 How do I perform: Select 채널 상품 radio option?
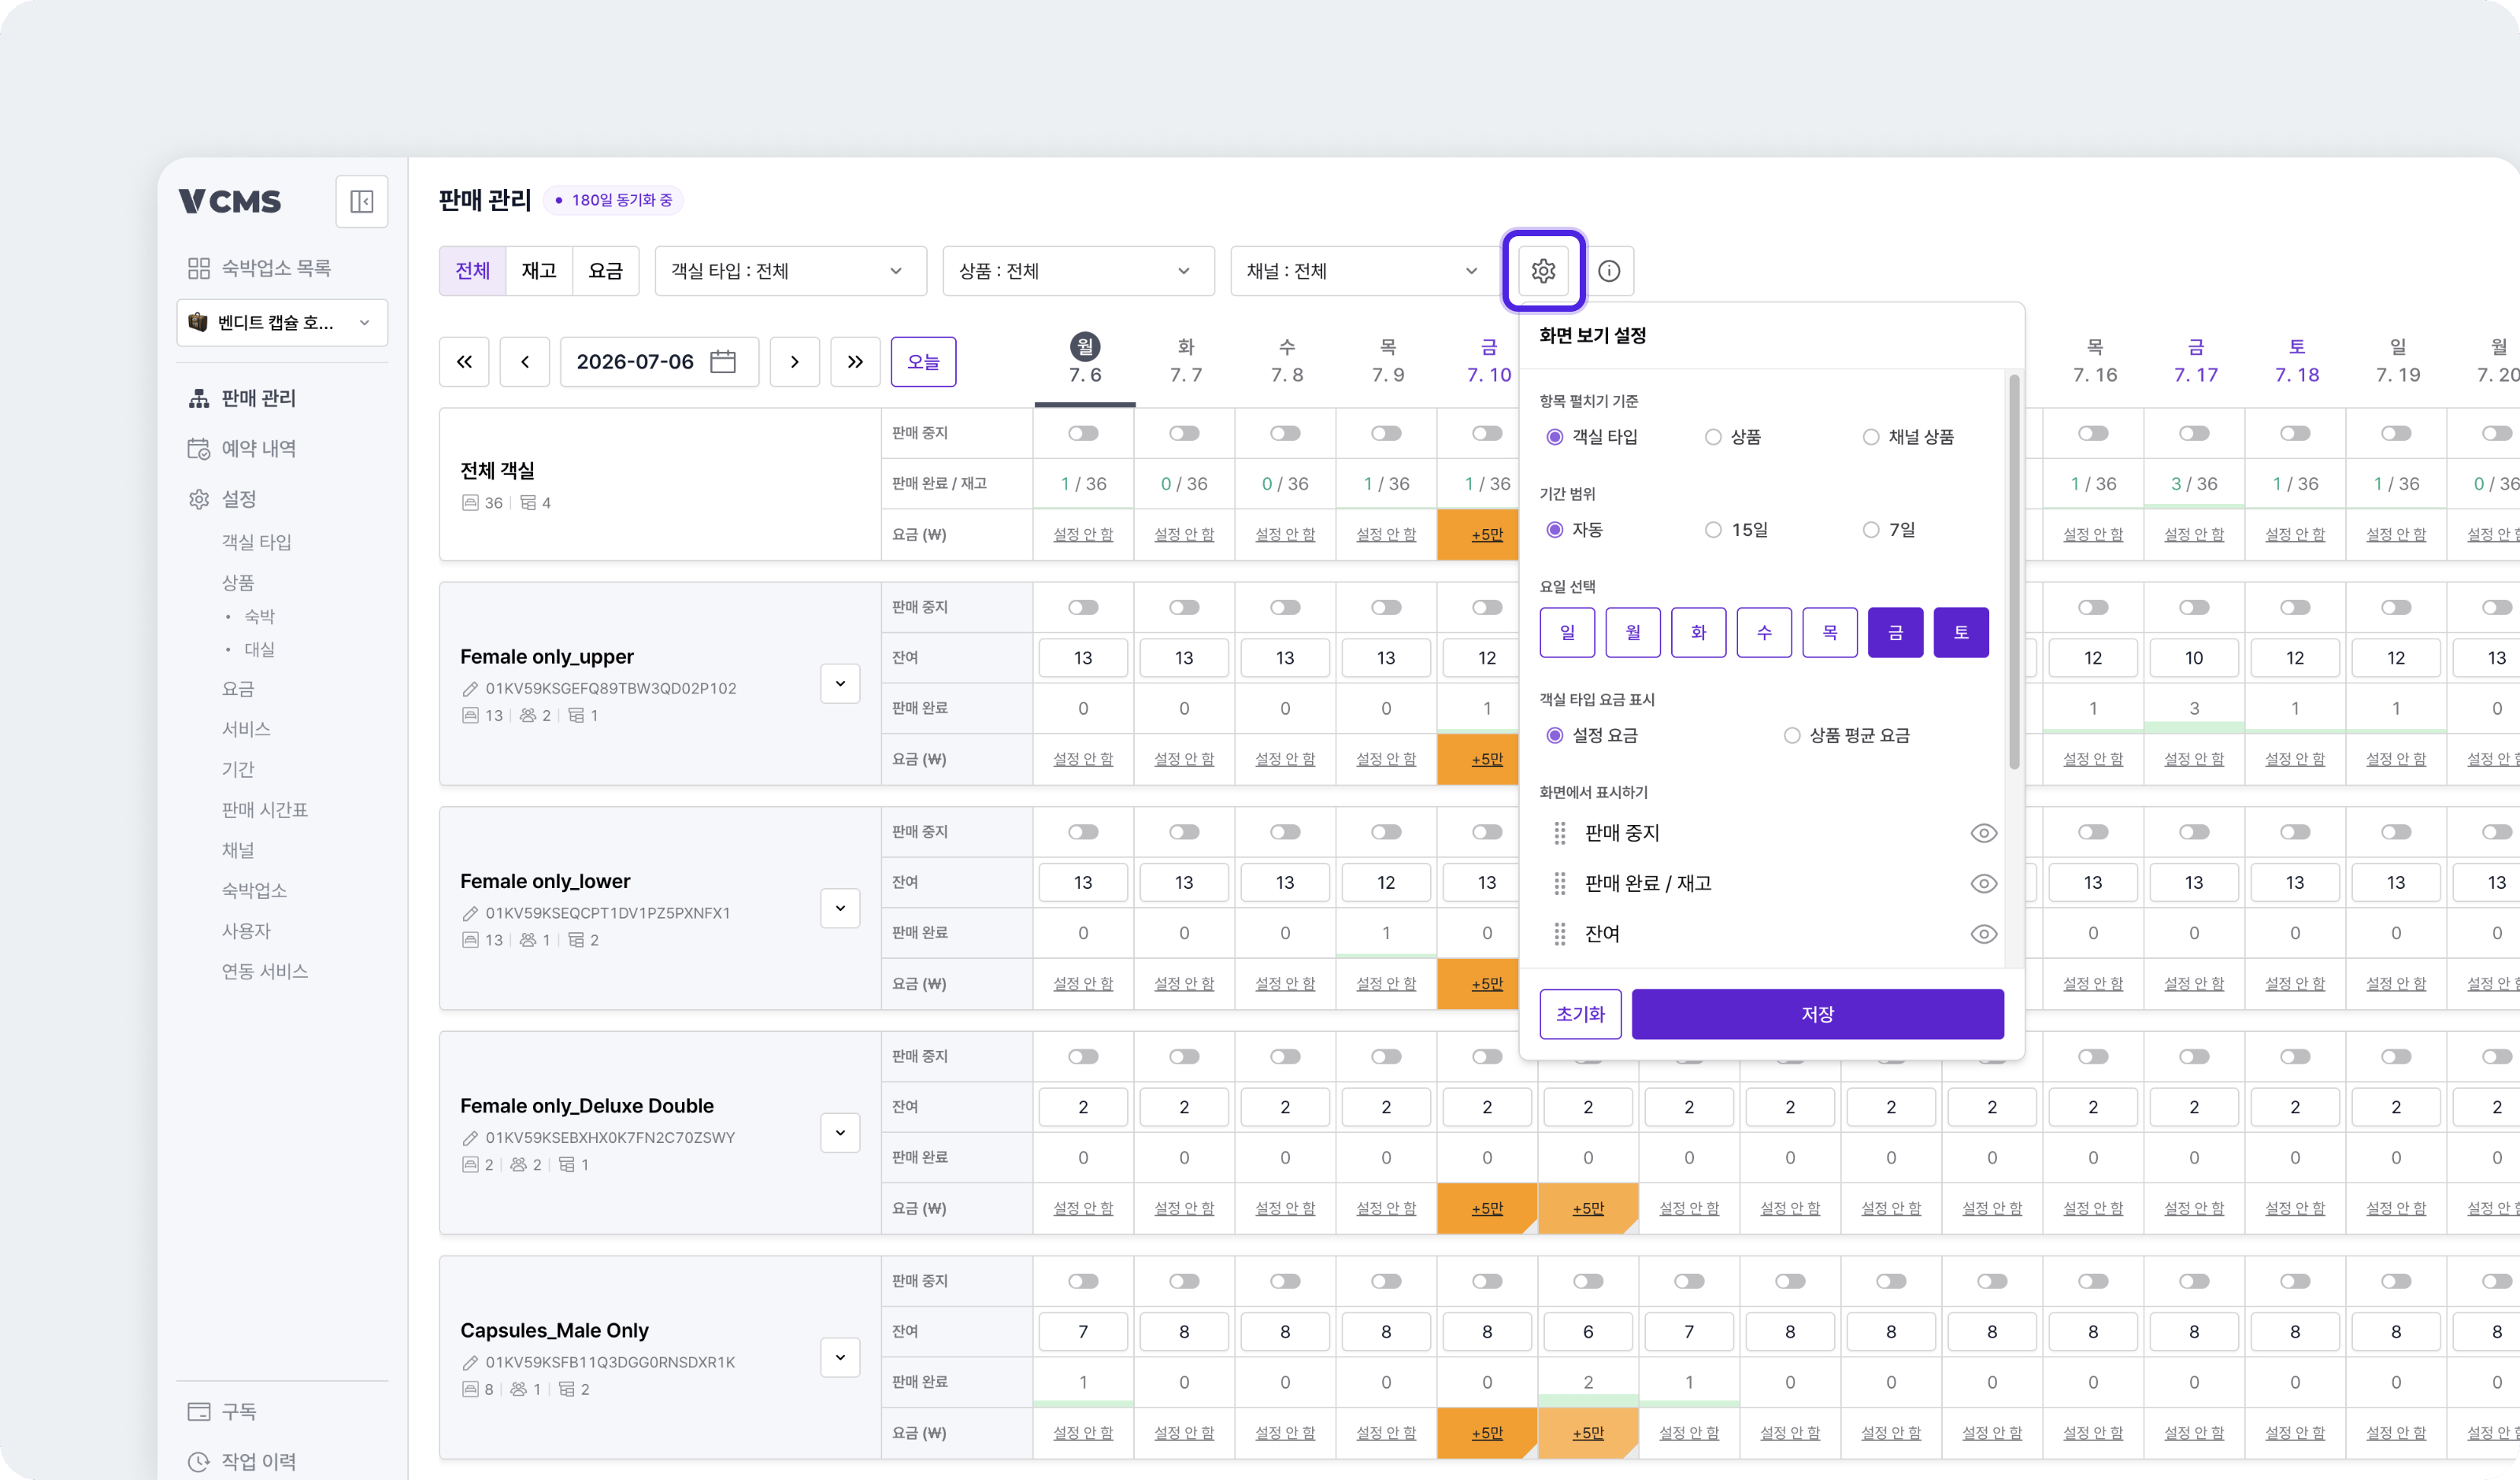(1871, 437)
